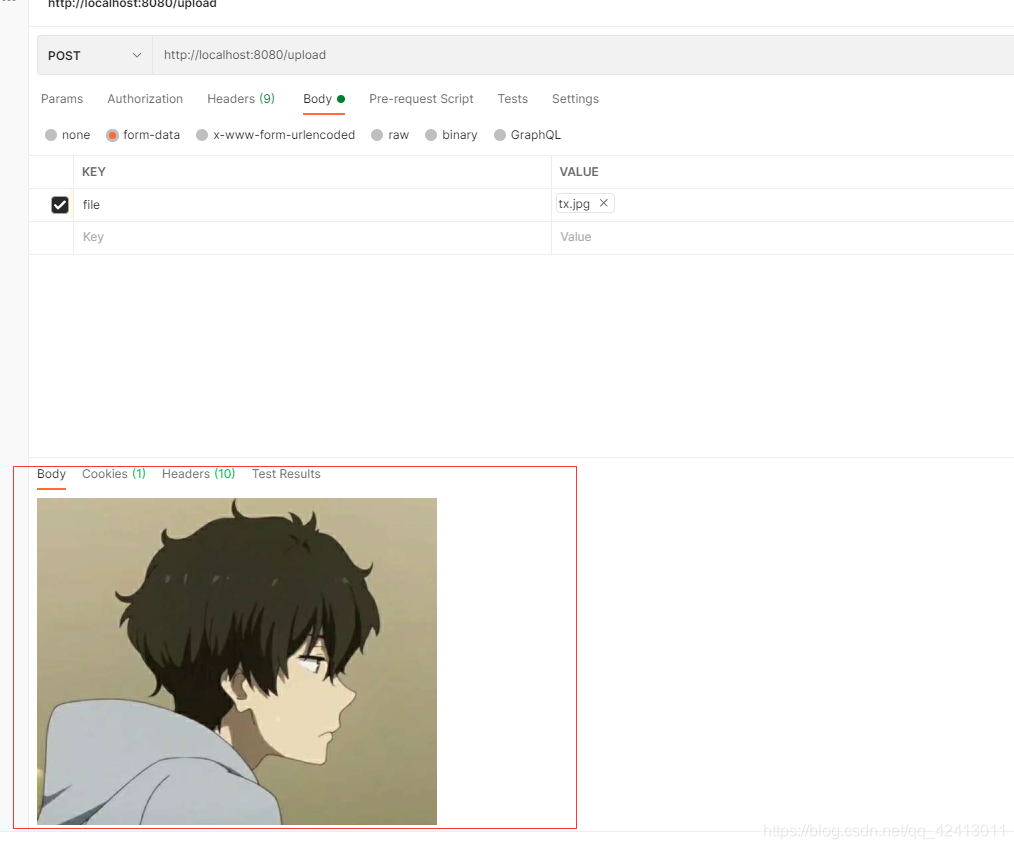Viewport: 1014px width, 849px height.
Task: Uncheck the file row checkbox
Action: (59, 205)
